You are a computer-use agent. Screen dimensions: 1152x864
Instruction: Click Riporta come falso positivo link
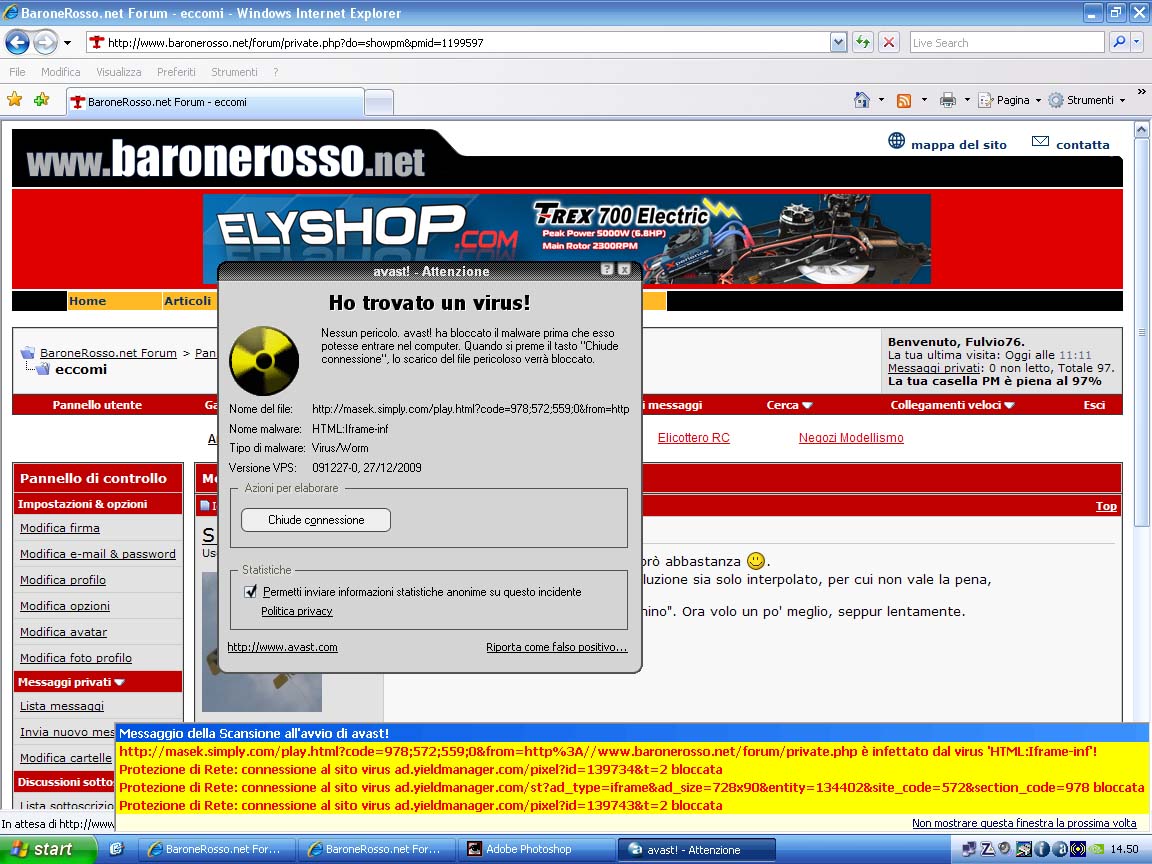coord(556,647)
